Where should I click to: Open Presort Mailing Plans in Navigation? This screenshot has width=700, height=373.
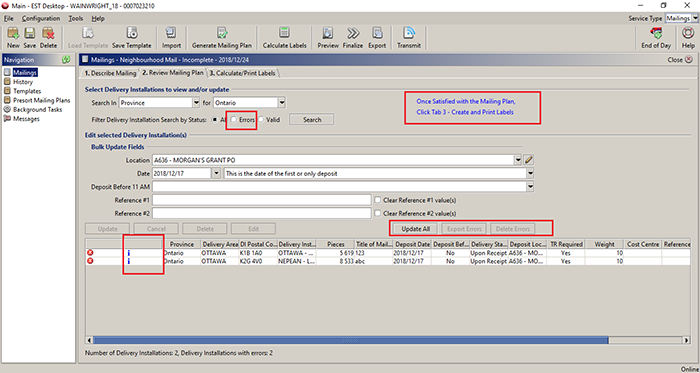42,100
